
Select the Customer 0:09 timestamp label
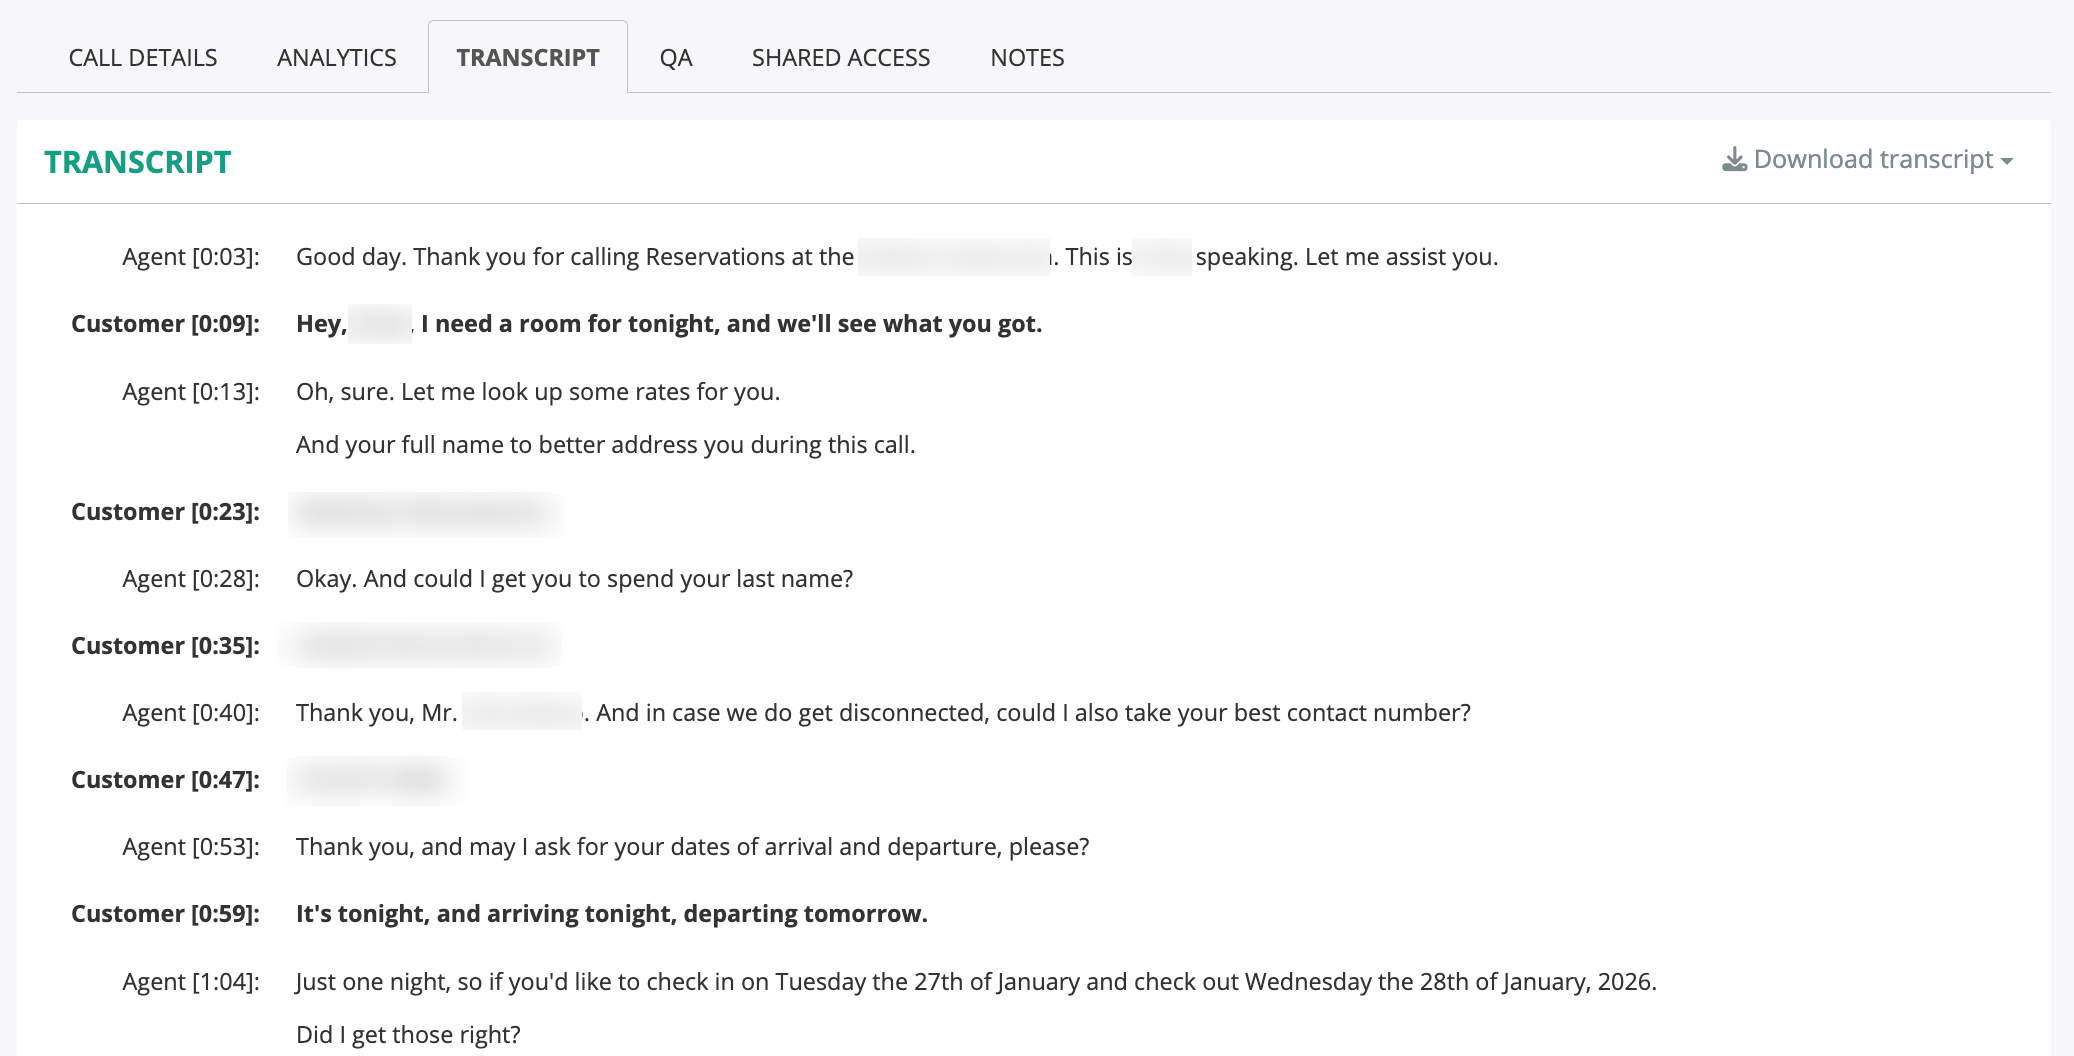(165, 324)
